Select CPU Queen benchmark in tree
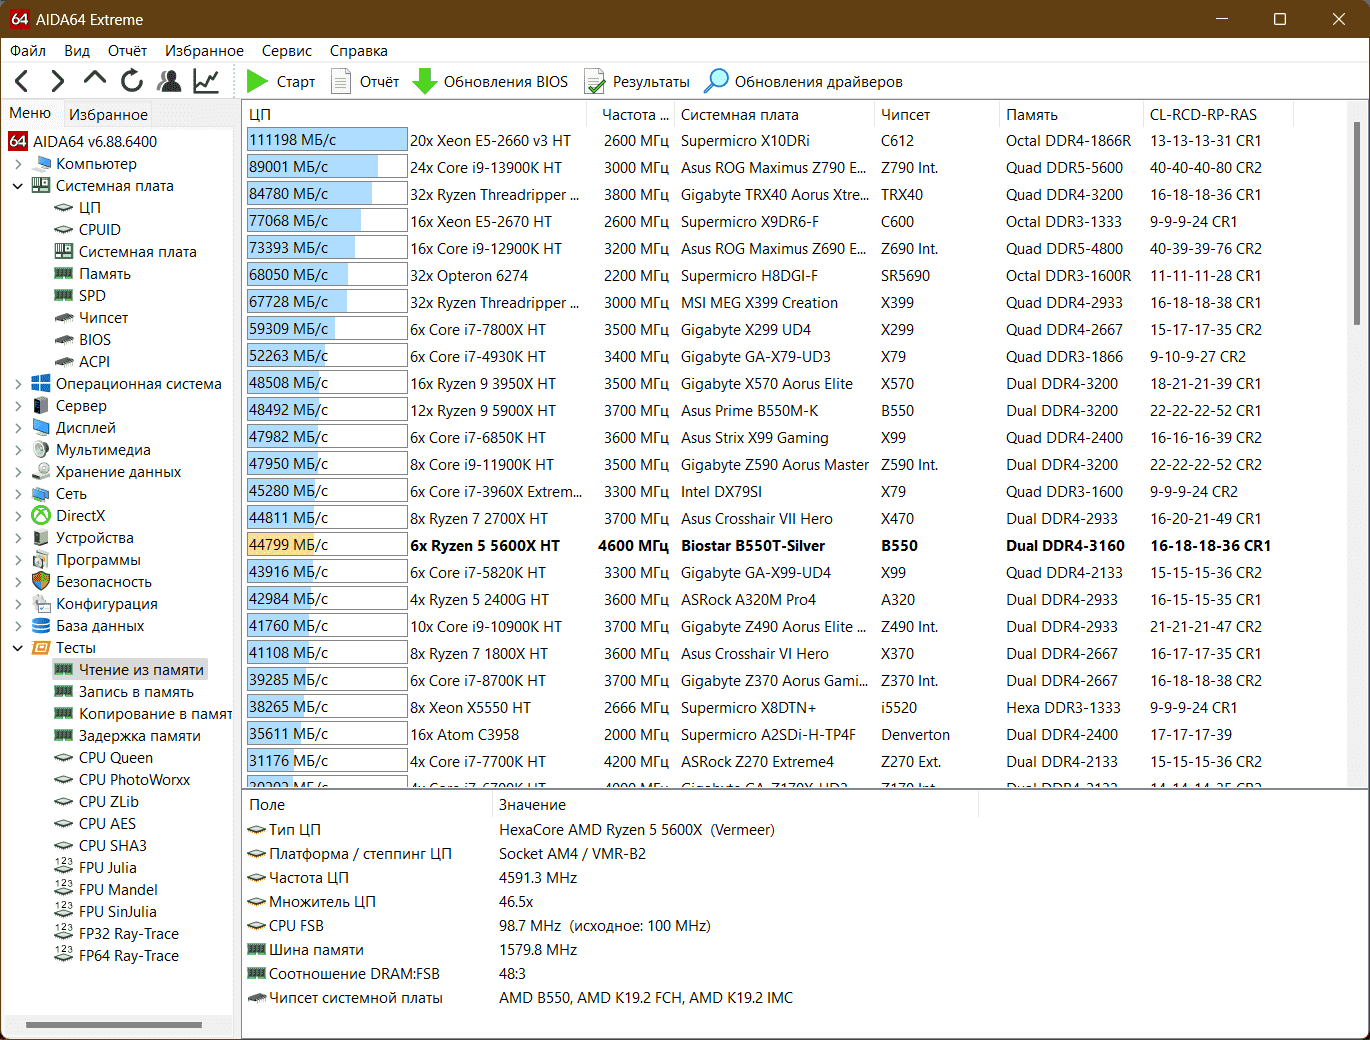This screenshot has height=1040, width=1370. click(116, 758)
